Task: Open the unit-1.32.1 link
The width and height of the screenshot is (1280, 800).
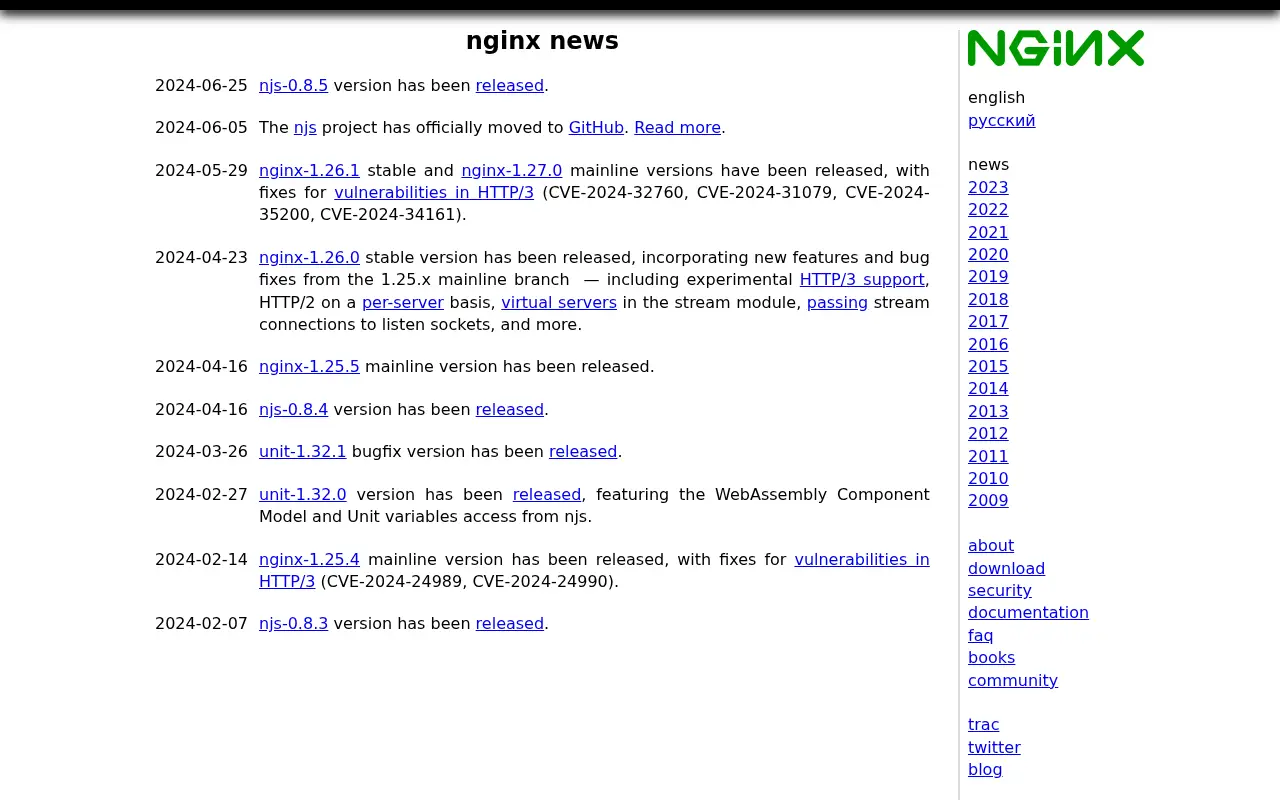Action: (x=302, y=452)
